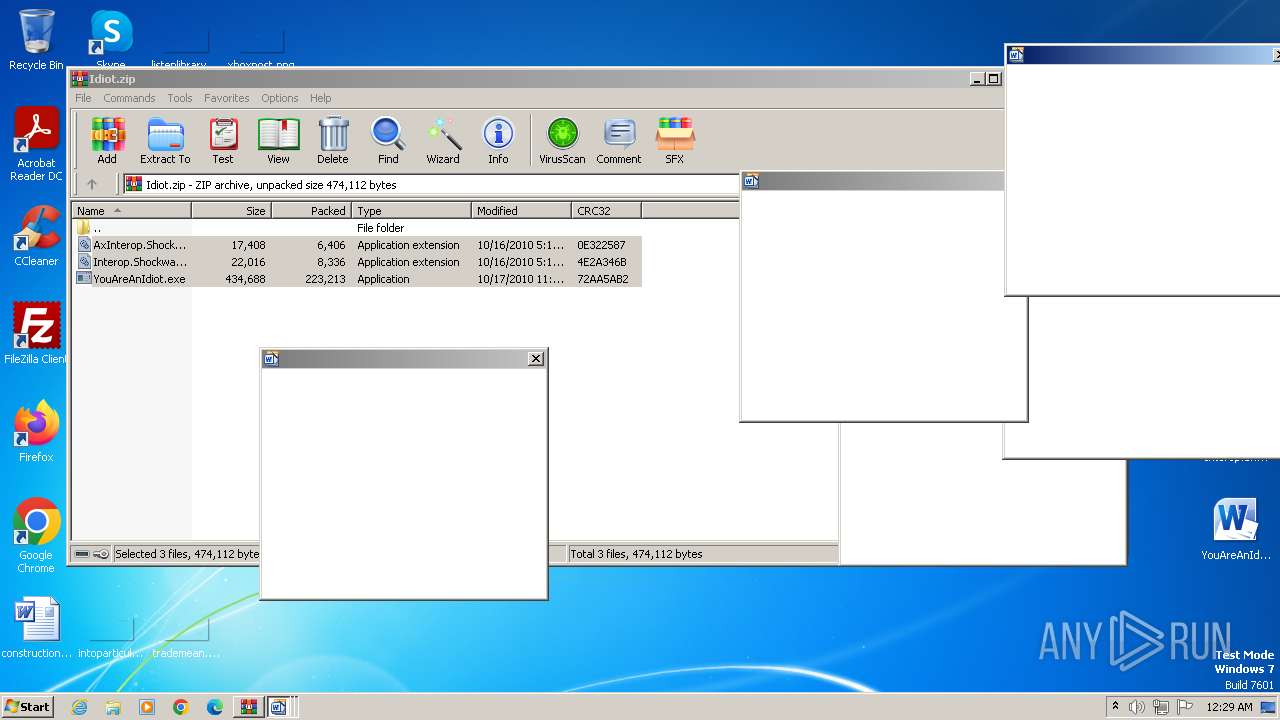Viewport: 1280px width, 720px height.
Task: Click the Find magnifier icon
Action: pos(388,140)
